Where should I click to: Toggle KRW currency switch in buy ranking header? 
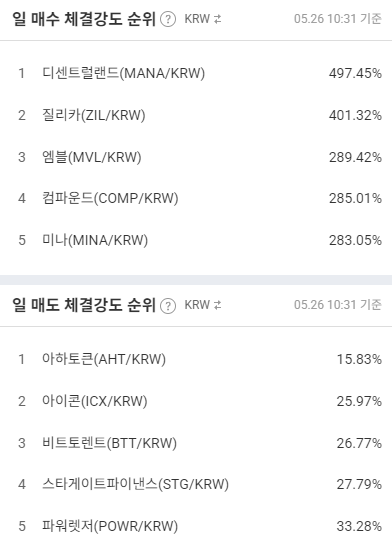click(203, 19)
